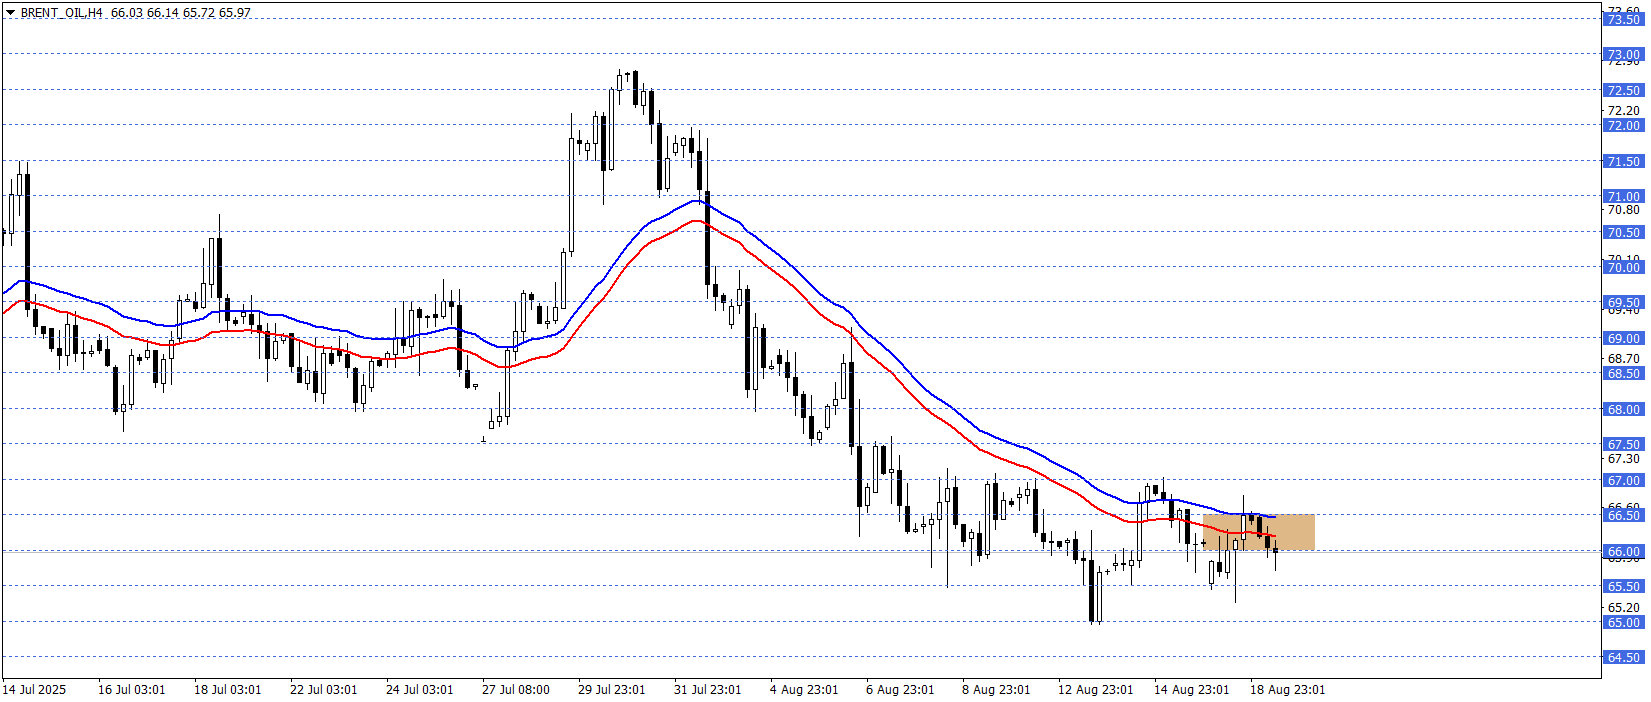Click the 8 Aug 23:01 time label

pos(996,690)
